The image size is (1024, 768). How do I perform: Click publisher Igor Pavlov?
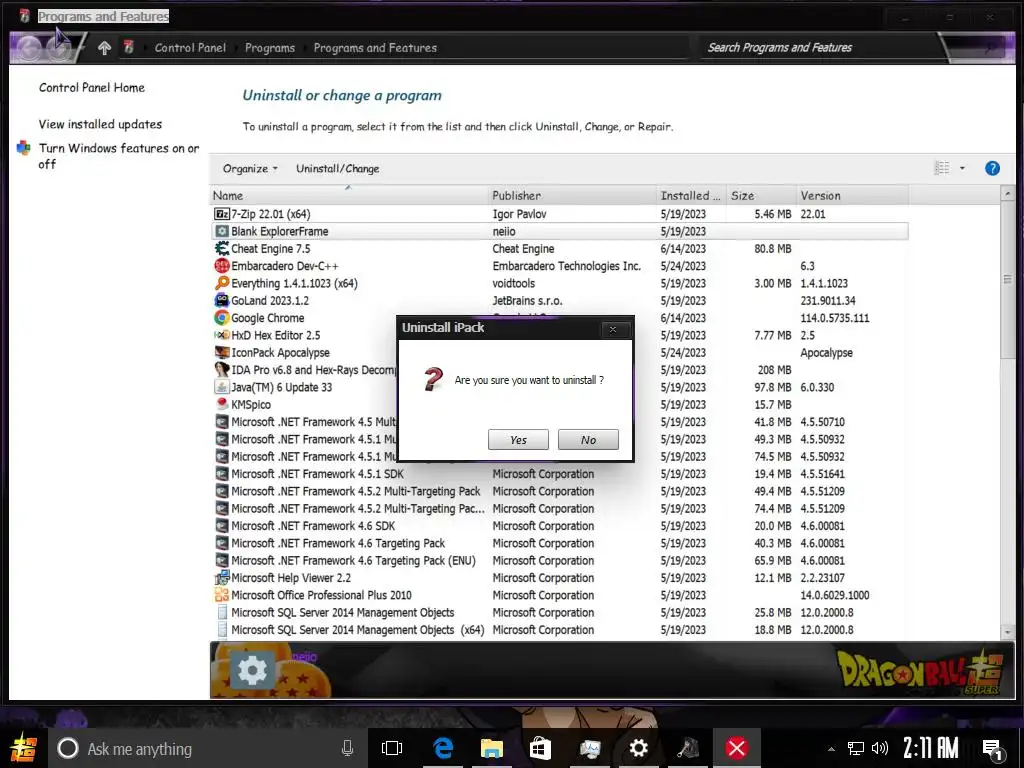pos(519,214)
